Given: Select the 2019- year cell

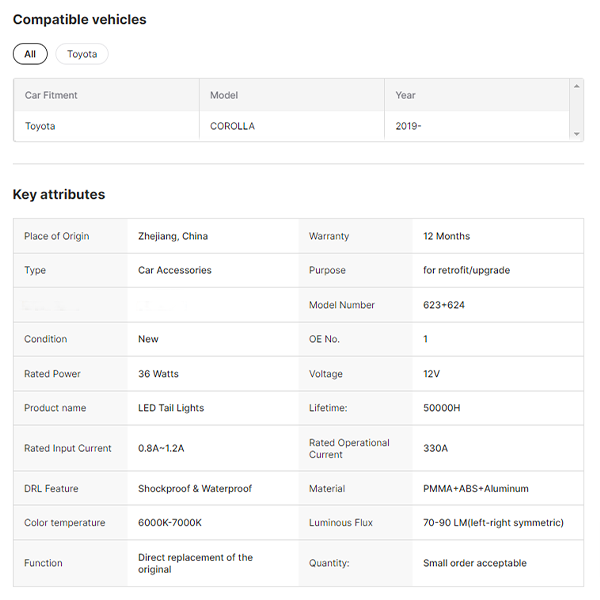Looking at the screenshot, I should tap(408, 126).
